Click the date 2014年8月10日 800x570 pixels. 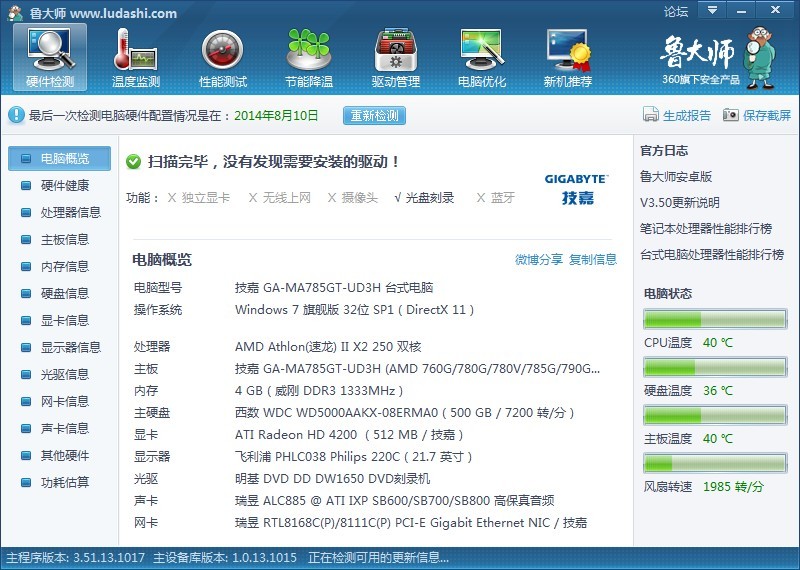point(276,115)
